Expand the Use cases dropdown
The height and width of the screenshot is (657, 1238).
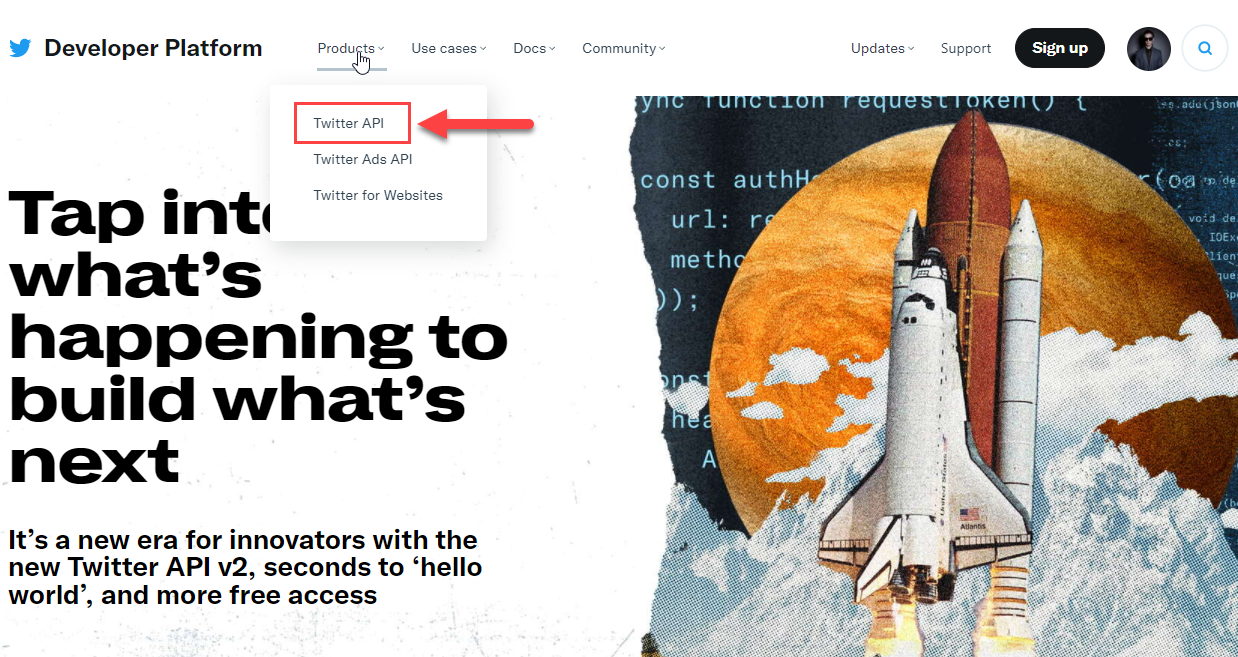[x=449, y=48]
